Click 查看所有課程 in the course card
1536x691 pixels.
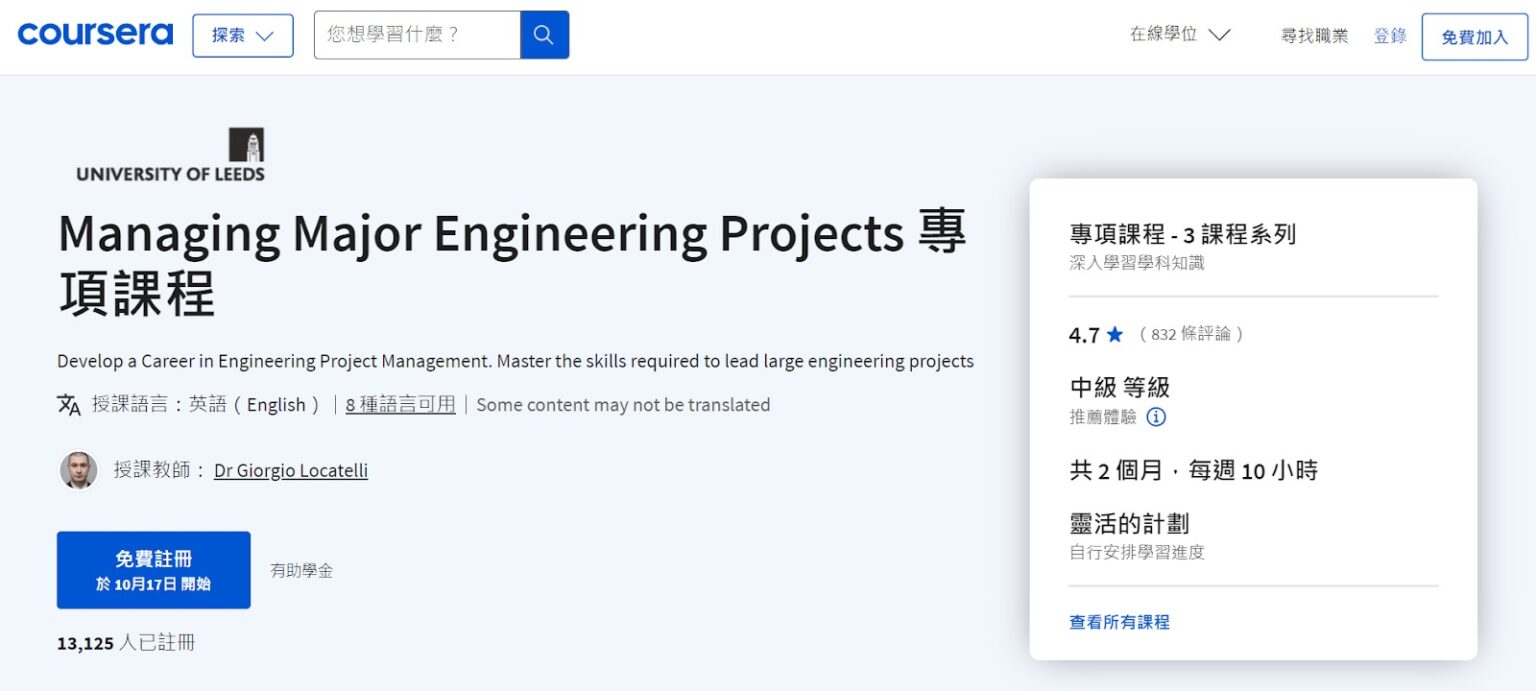pyautogui.click(x=1117, y=621)
